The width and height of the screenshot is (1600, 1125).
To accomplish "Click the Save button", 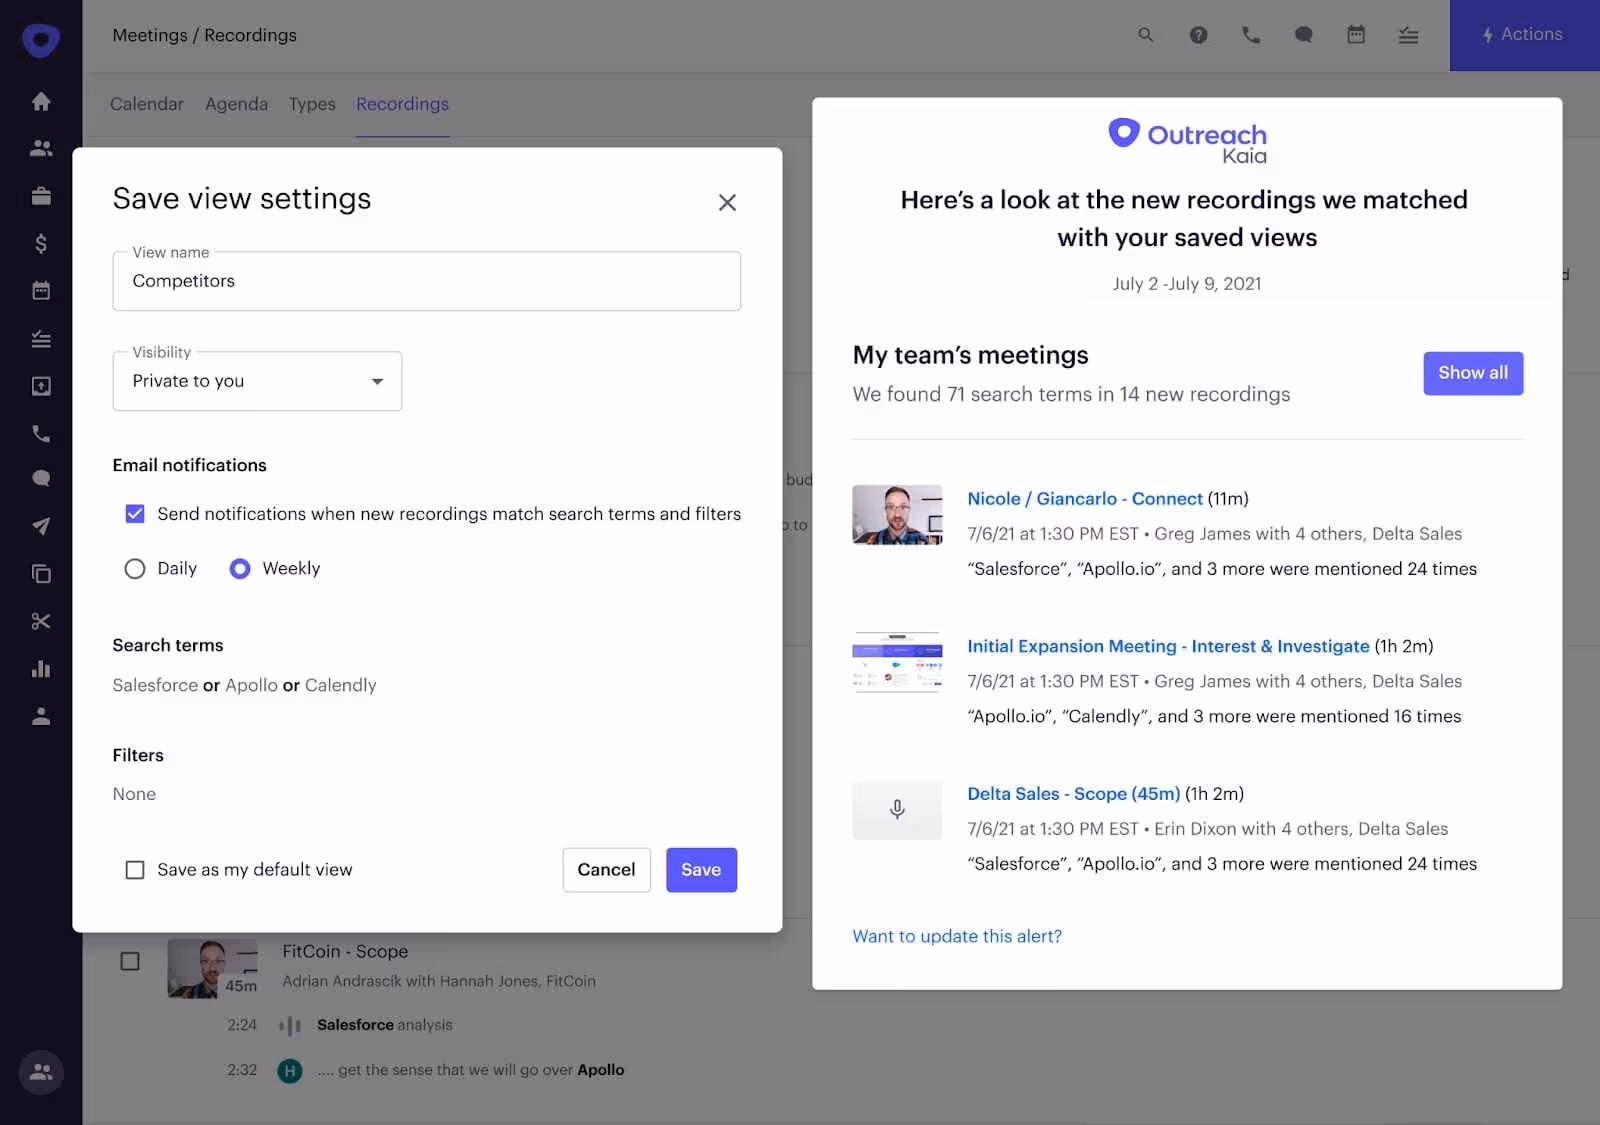I will point(701,870).
